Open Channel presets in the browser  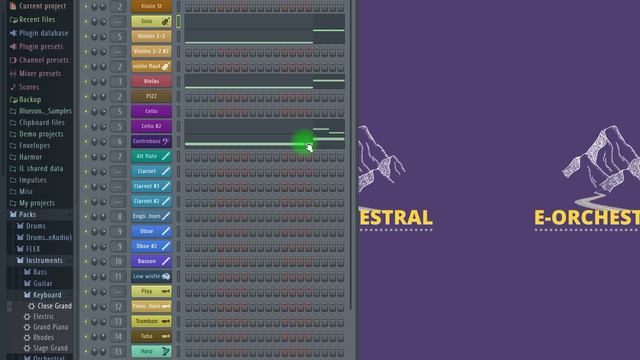pyautogui.click(x=39, y=60)
